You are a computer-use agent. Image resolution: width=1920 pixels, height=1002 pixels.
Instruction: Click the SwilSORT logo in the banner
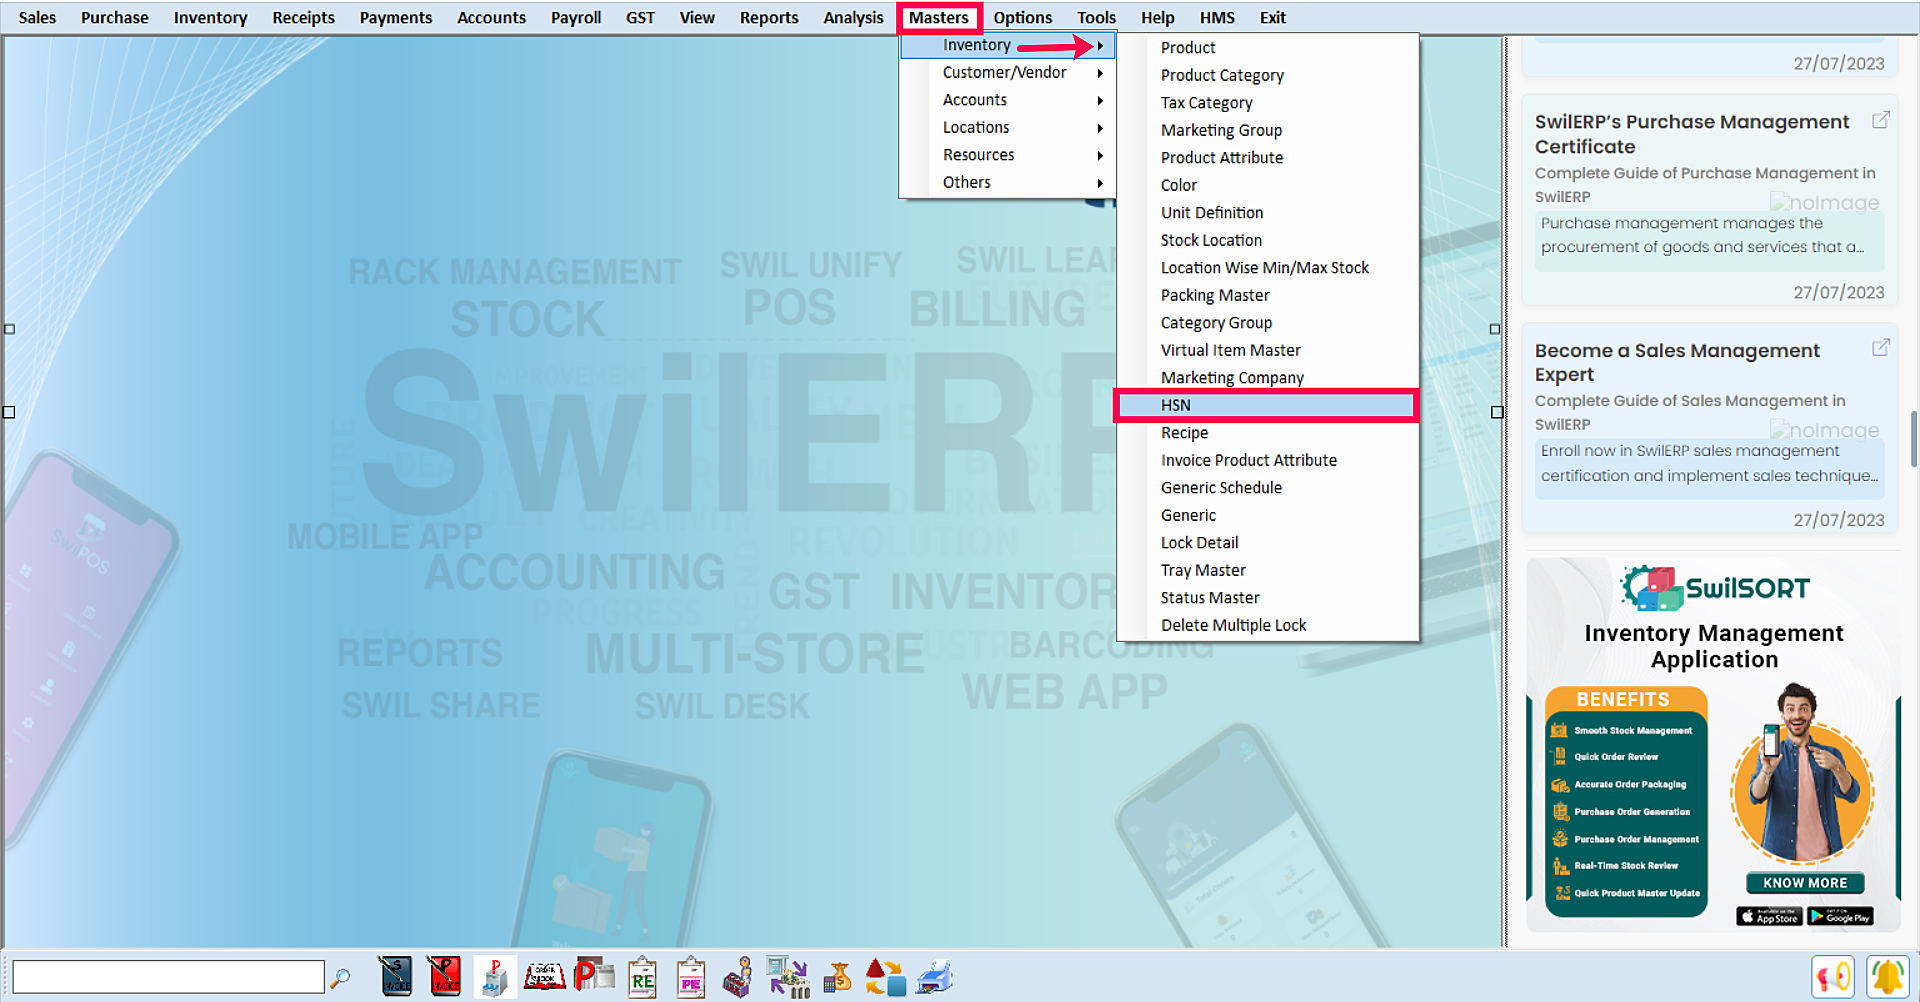1715,588
